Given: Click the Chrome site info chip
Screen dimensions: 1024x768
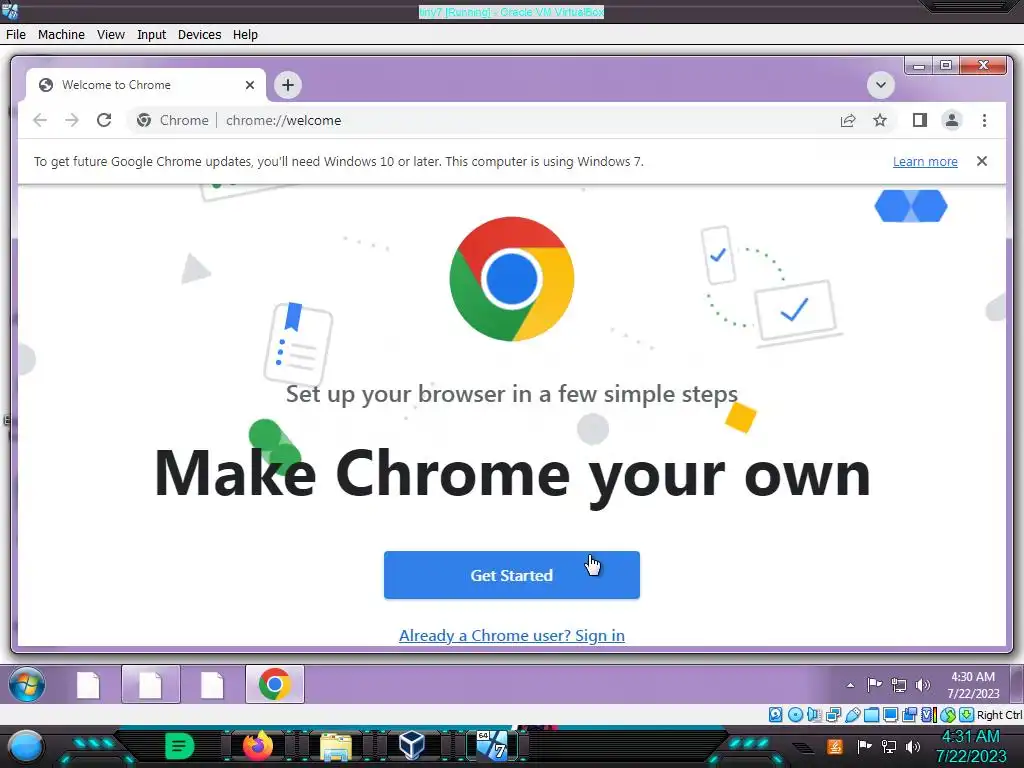Looking at the screenshot, I should coord(172,120).
